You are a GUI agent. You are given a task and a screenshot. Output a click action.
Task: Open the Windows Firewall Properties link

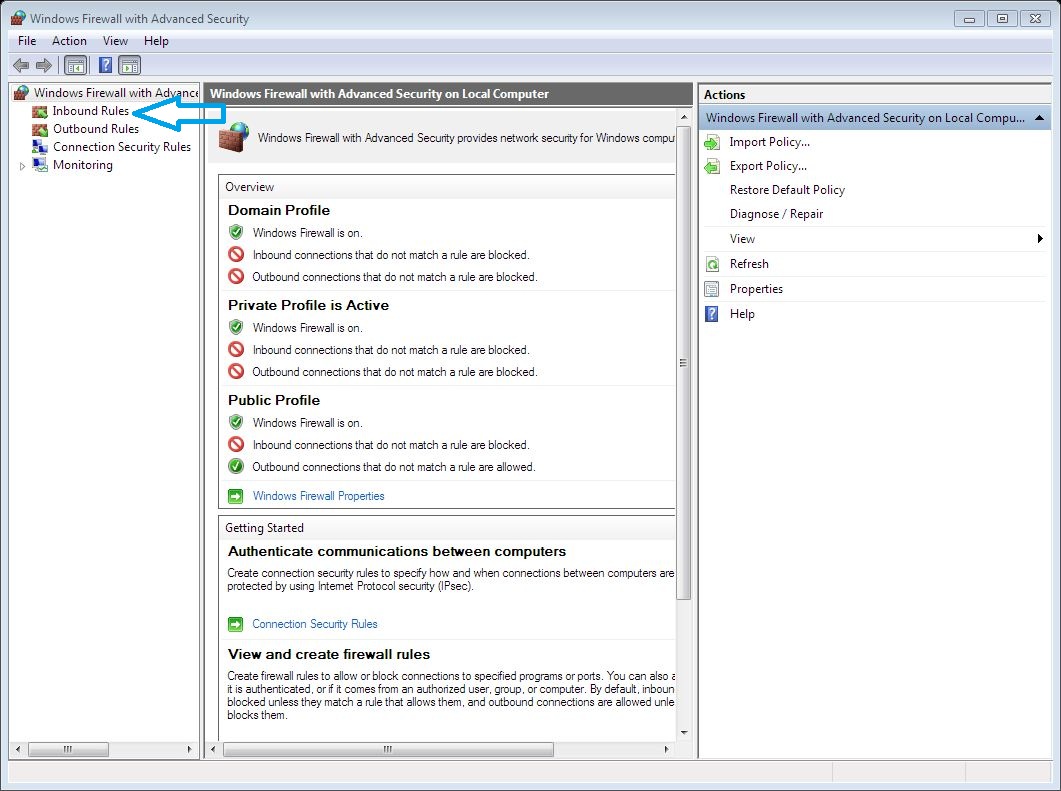pos(318,496)
